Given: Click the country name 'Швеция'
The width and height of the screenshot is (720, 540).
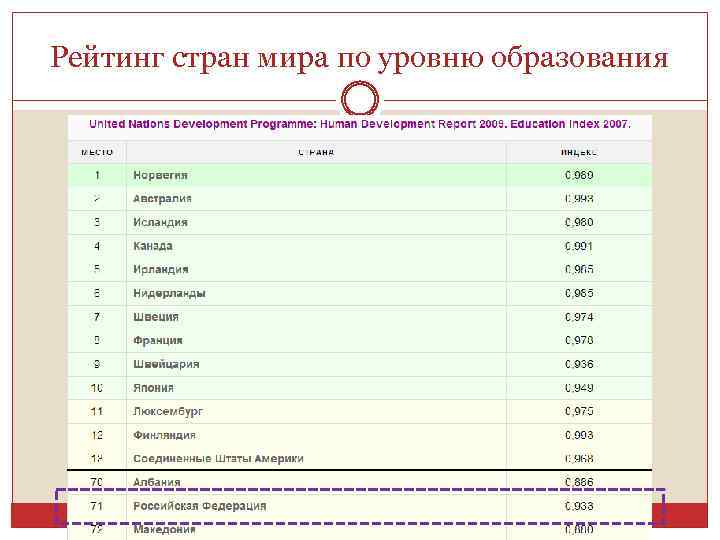Looking at the screenshot, I should (156, 317).
